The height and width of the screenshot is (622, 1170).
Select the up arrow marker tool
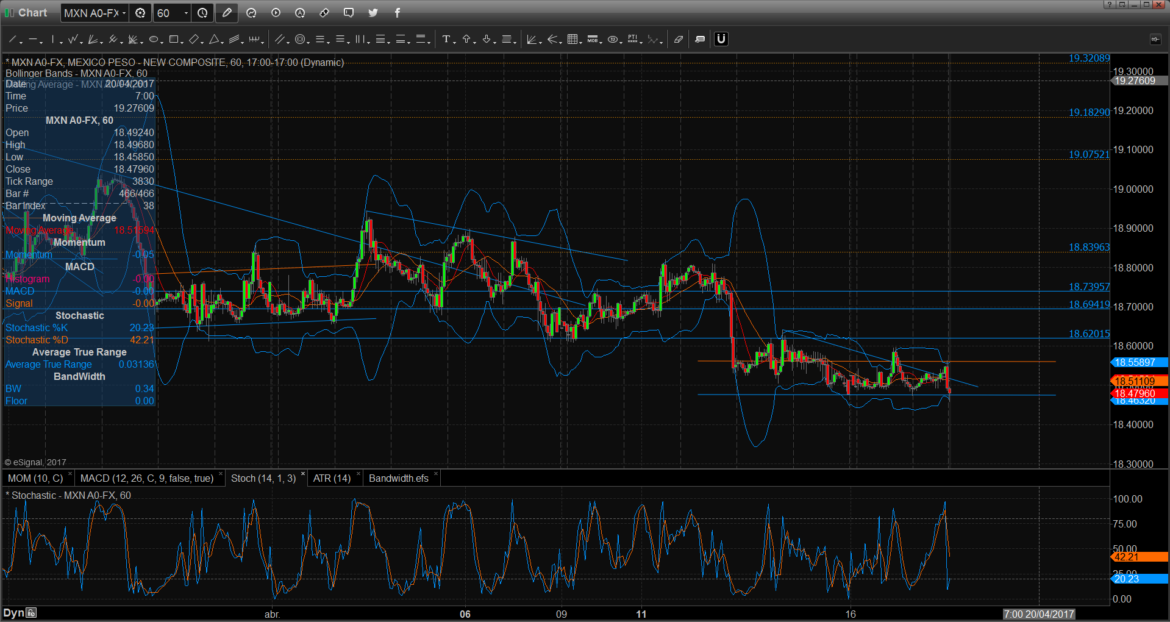click(466, 39)
